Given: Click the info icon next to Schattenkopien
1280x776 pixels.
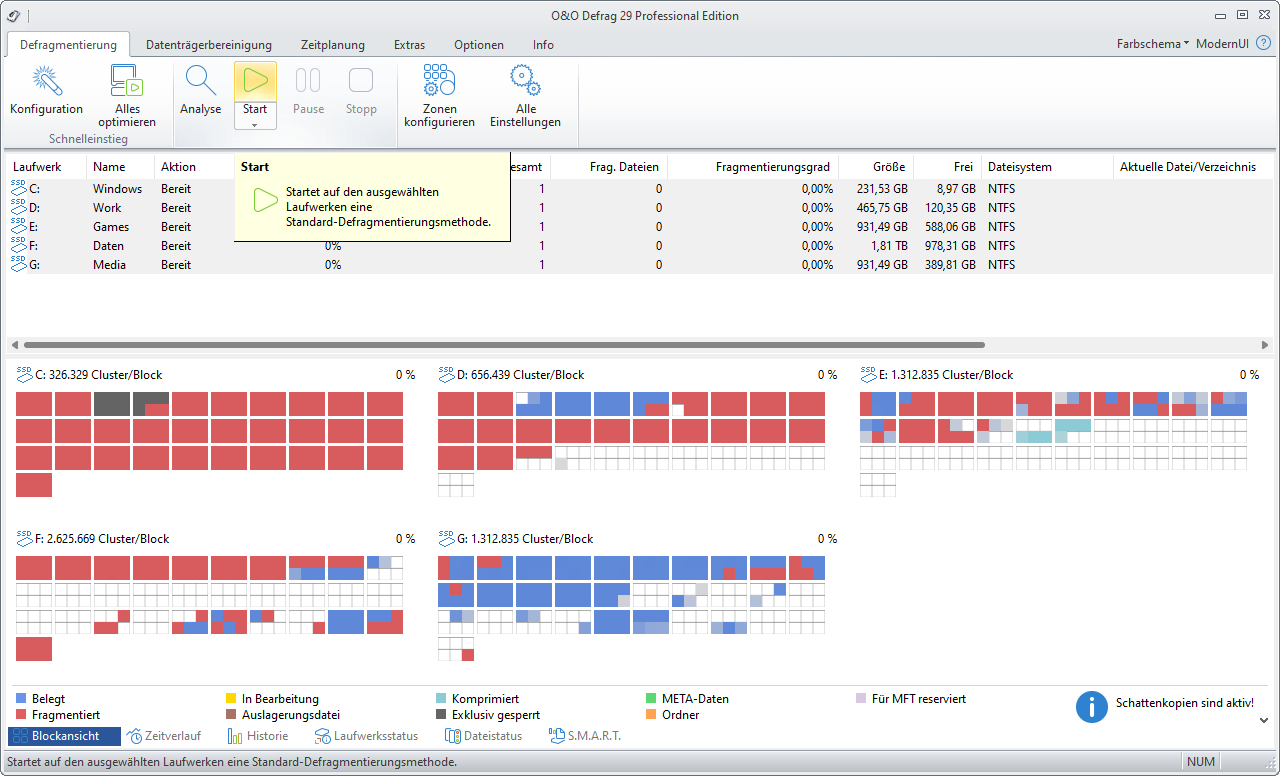Looking at the screenshot, I should click(1092, 706).
